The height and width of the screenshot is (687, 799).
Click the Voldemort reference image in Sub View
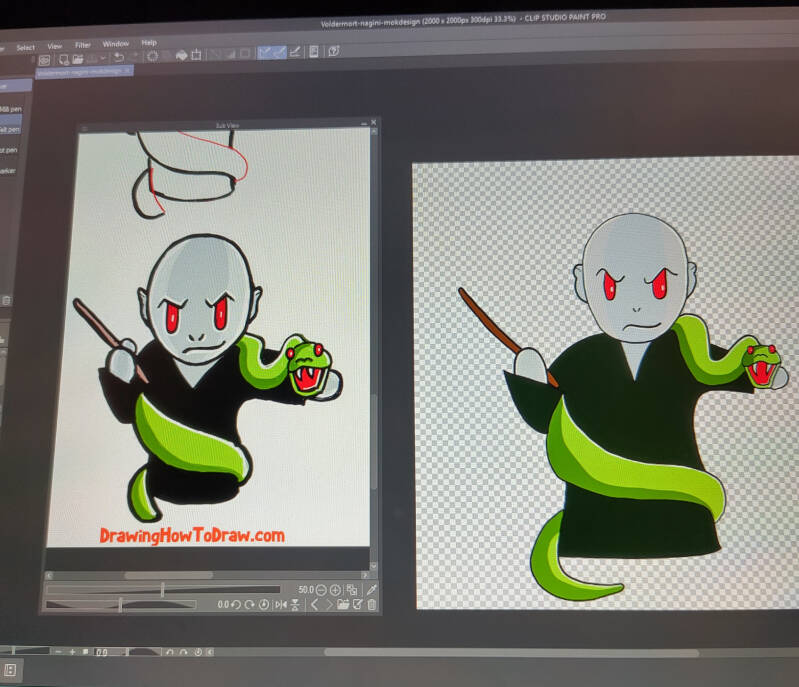coord(208,377)
